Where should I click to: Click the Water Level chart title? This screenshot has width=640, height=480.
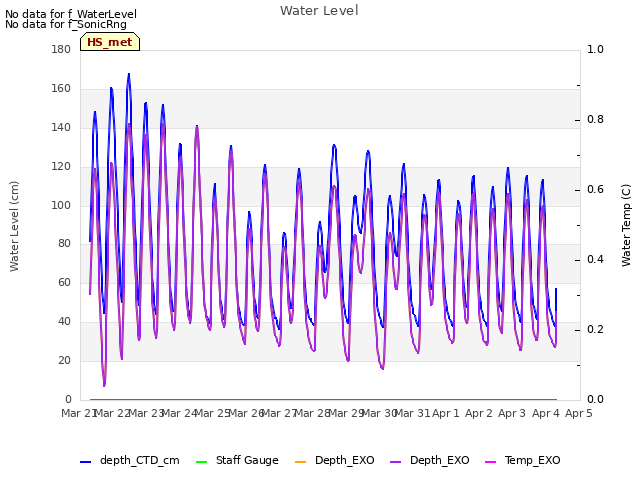(319, 10)
